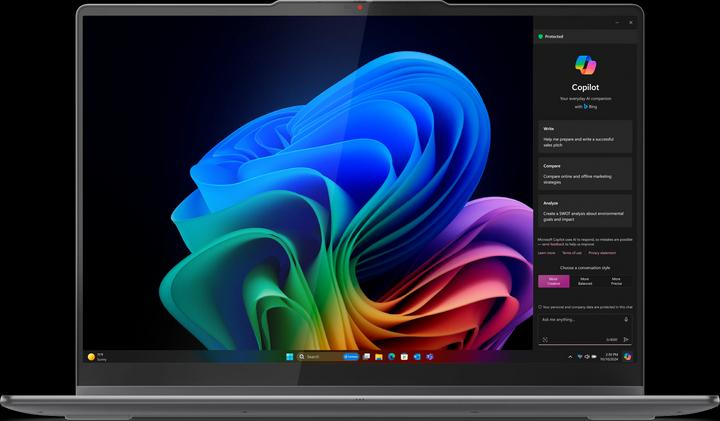Click the green Protected shield indicator
This screenshot has height=421, width=720.
pos(540,36)
